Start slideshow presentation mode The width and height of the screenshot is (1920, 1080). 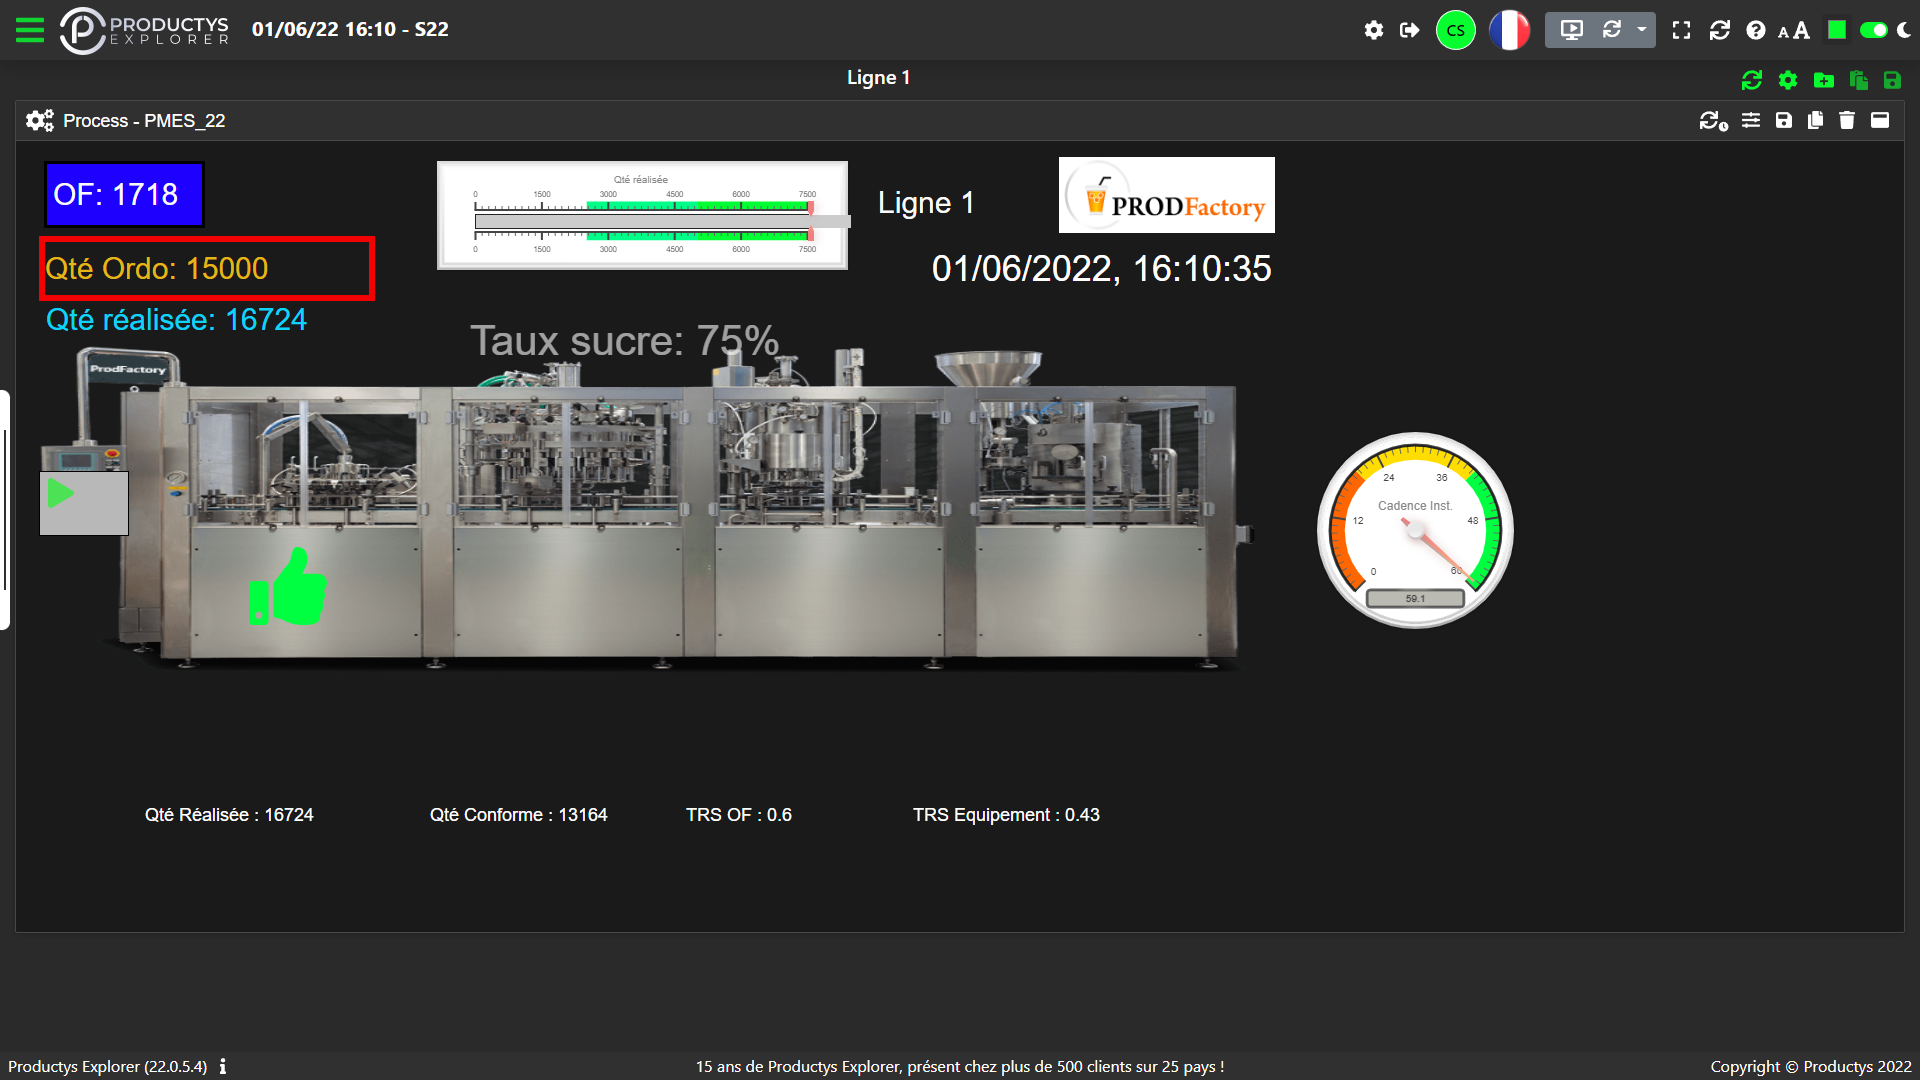(x=1571, y=30)
